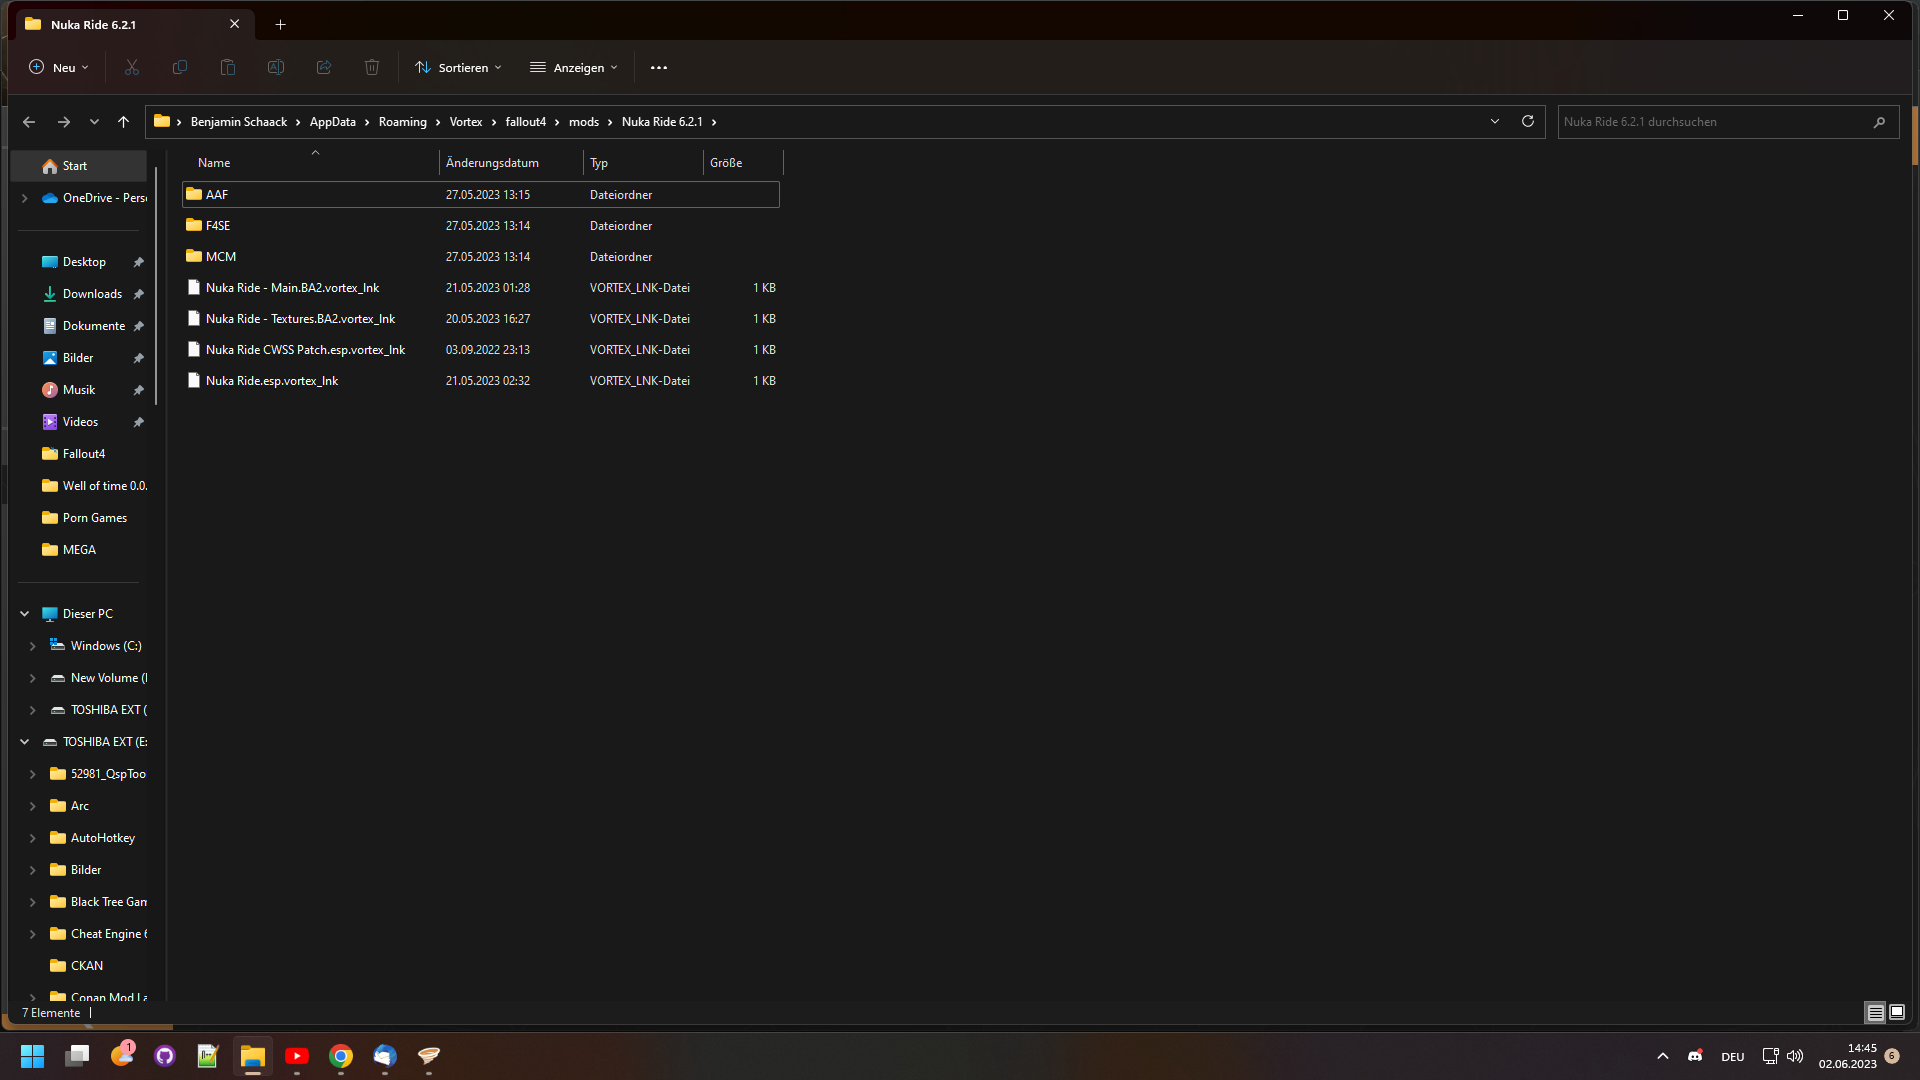
Task: Open Downloads in the sidebar
Action: tap(92, 294)
